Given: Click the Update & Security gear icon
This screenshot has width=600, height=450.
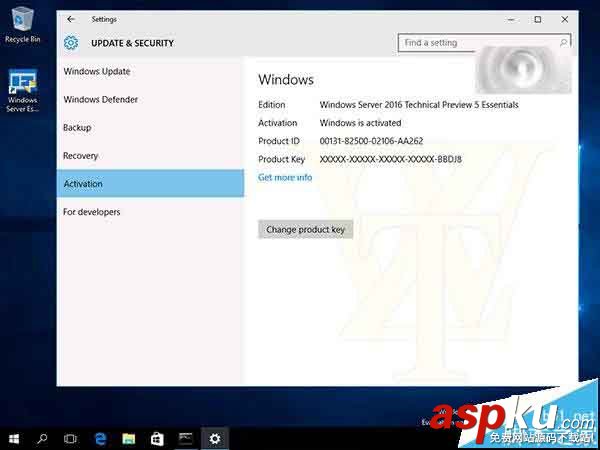Looking at the screenshot, I should [71, 43].
